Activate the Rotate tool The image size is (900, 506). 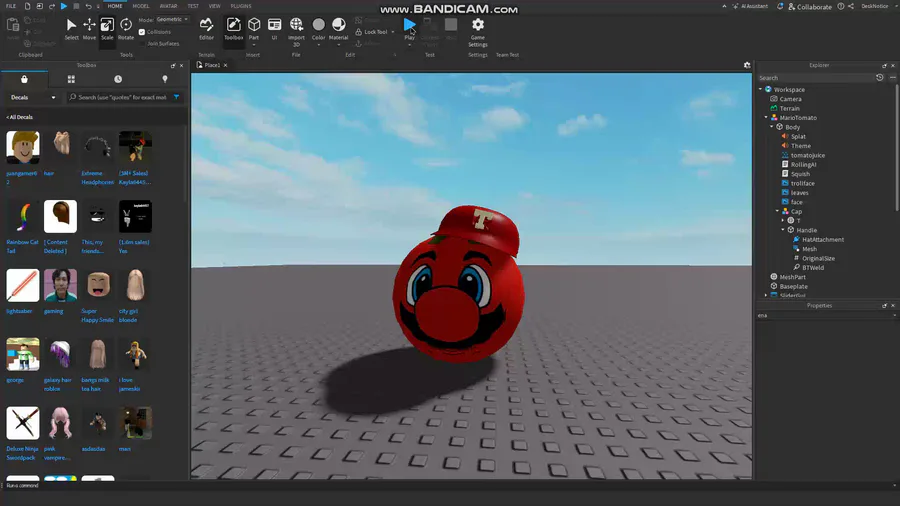click(126, 29)
